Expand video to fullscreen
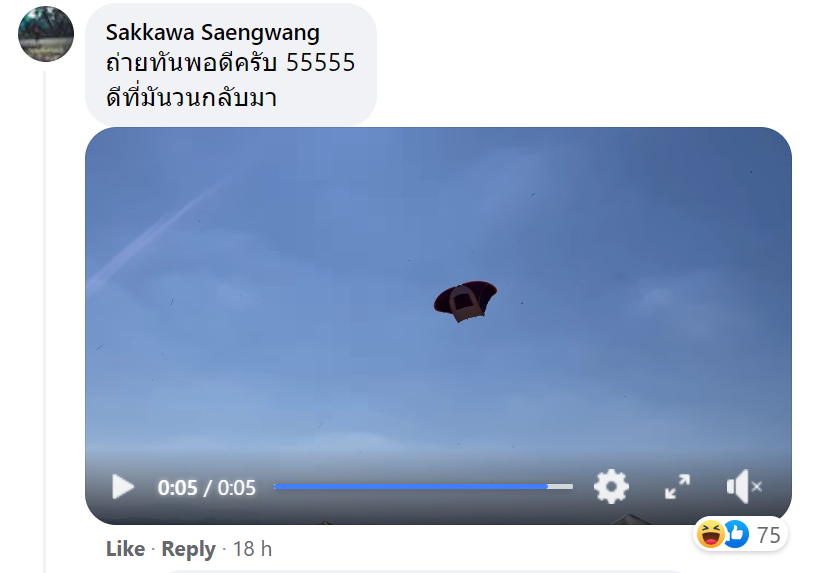 point(677,487)
